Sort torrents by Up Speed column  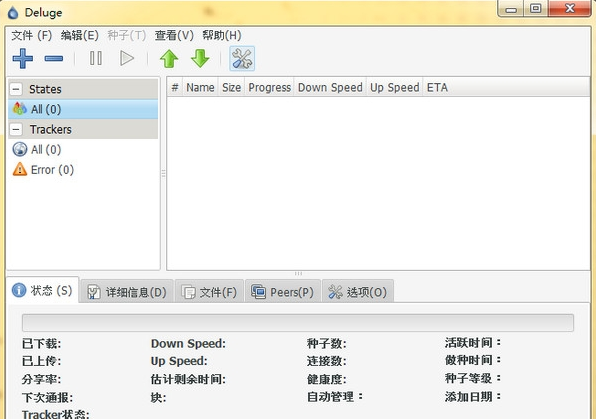[x=395, y=87]
